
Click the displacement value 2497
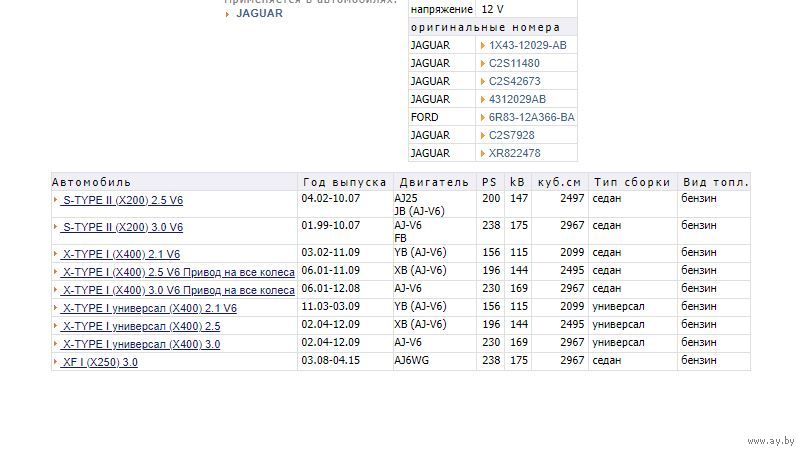coord(572,198)
